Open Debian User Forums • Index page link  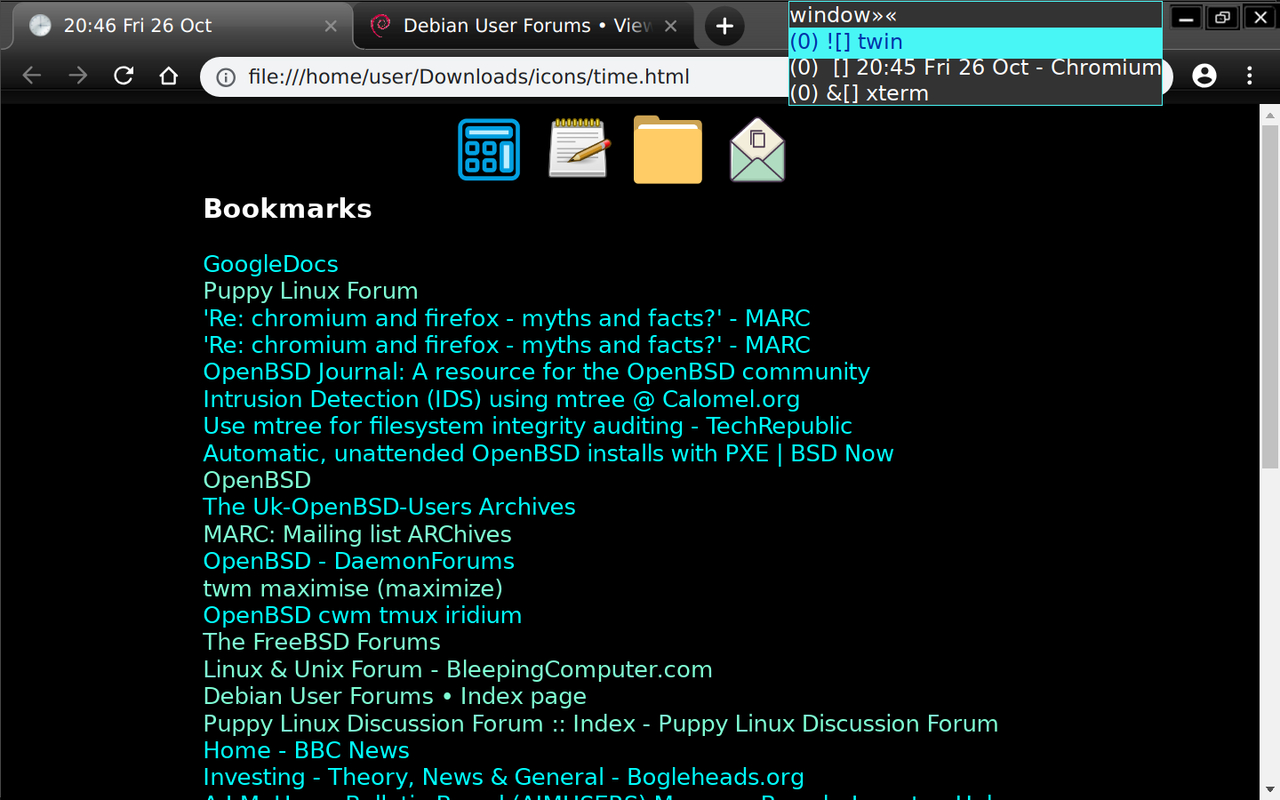(x=395, y=696)
